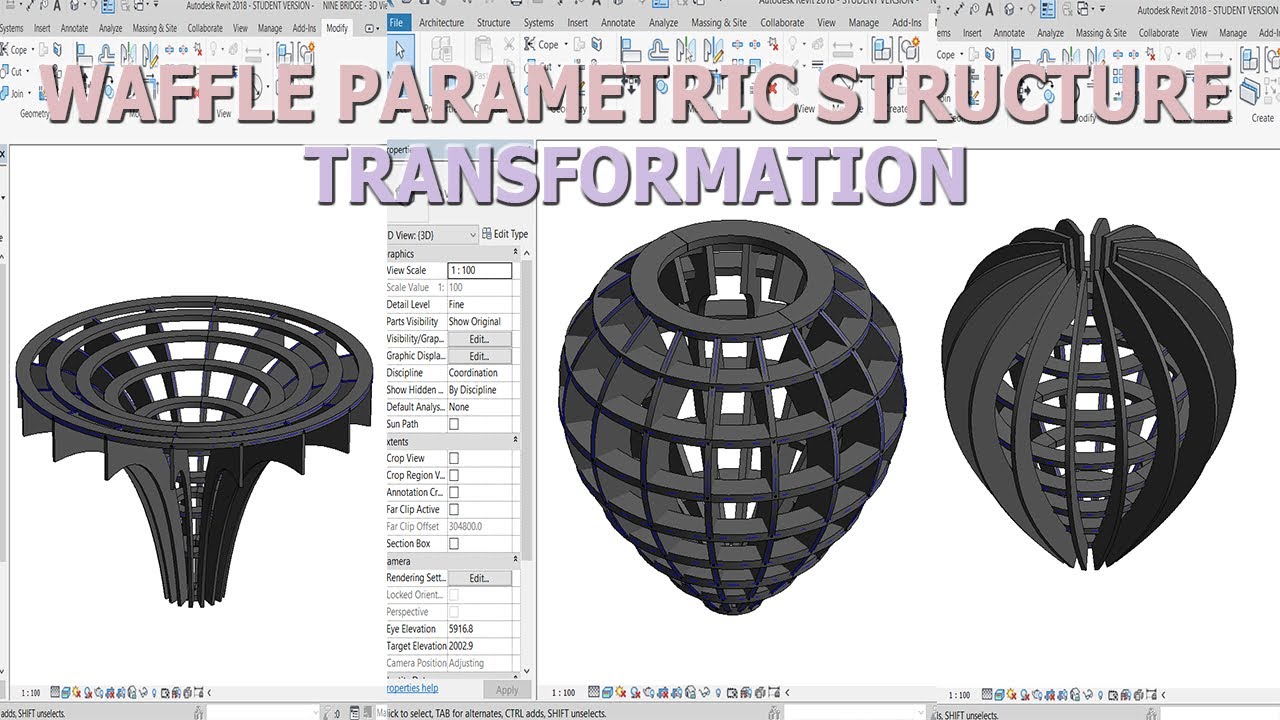This screenshot has height=720, width=1280.
Task: Open view scale 1:100 in middle window status
Action: 563,692
